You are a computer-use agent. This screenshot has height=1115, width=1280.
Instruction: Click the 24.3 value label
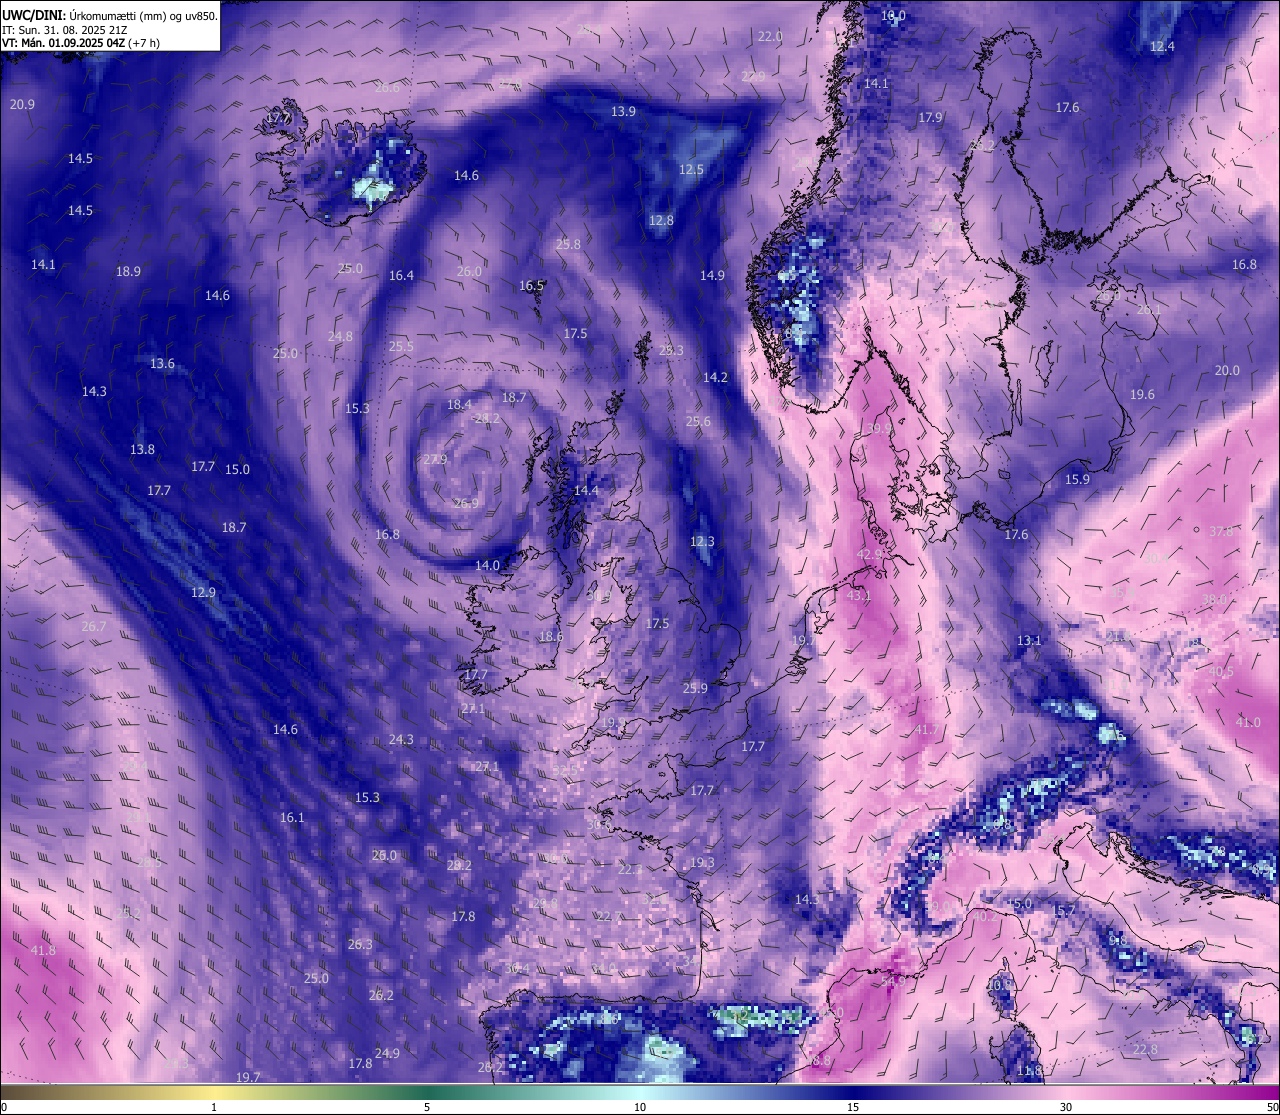(x=401, y=739)
